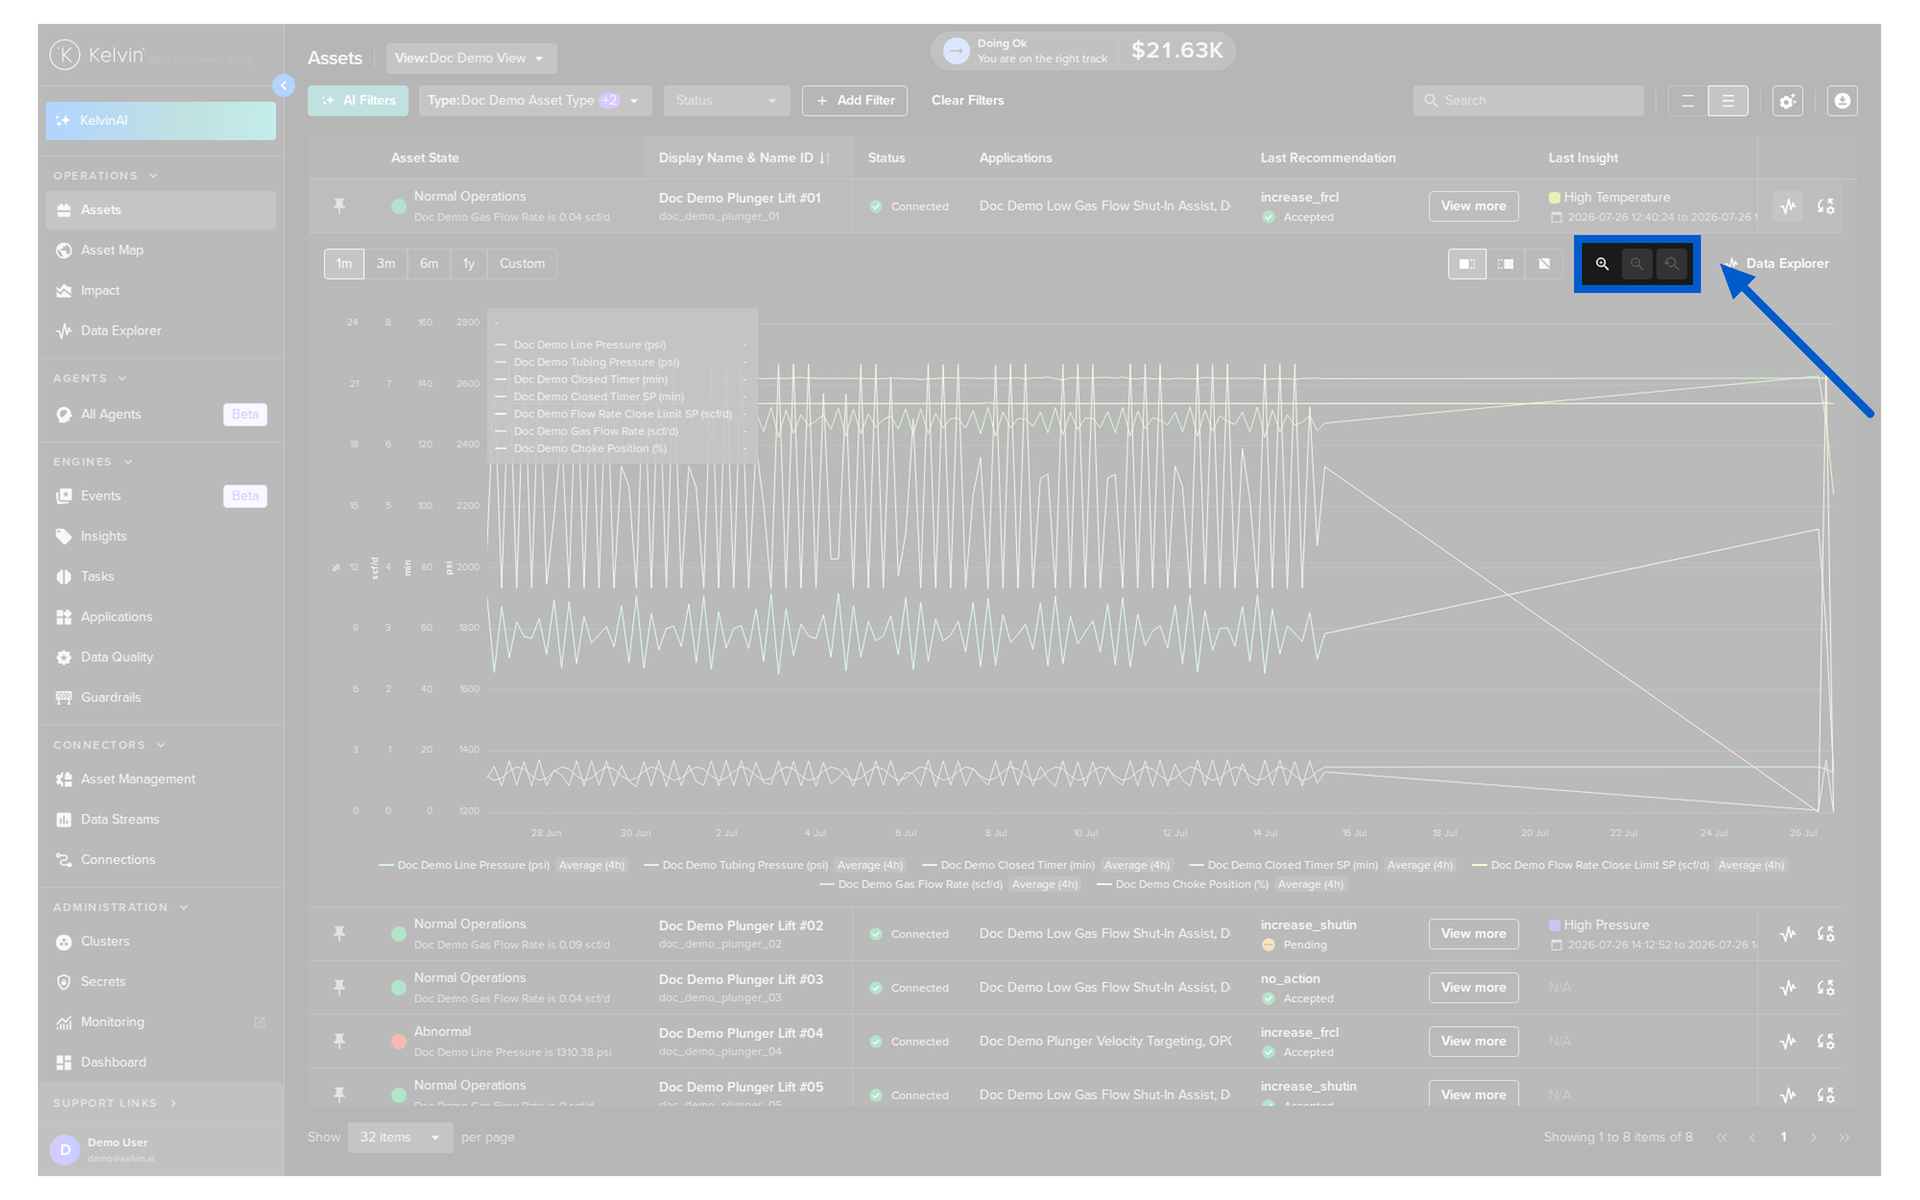
Task: Click the download export icon
Action: 1842,101
